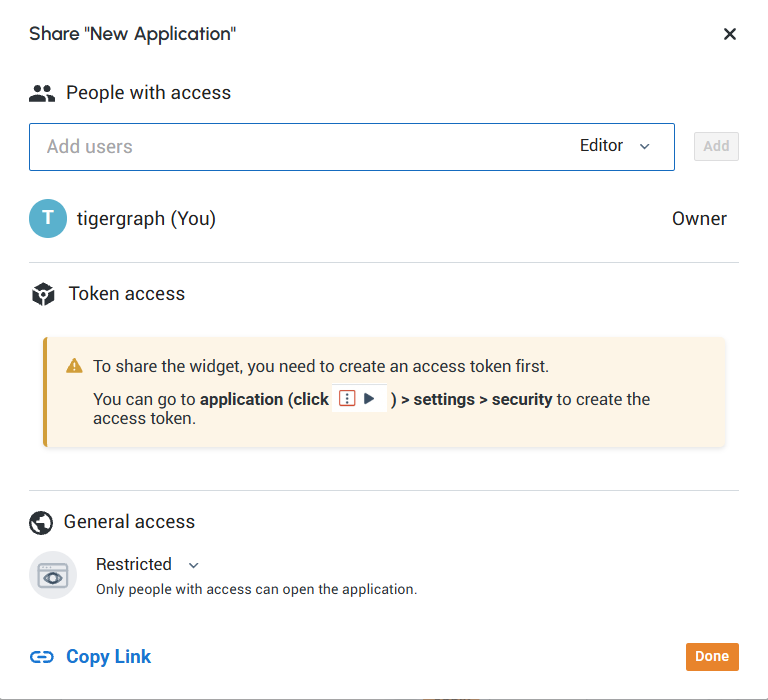The width and height of the screenshot is (768, 700).
Task: Click the People with access heading
Action: (x=148, y=93)
